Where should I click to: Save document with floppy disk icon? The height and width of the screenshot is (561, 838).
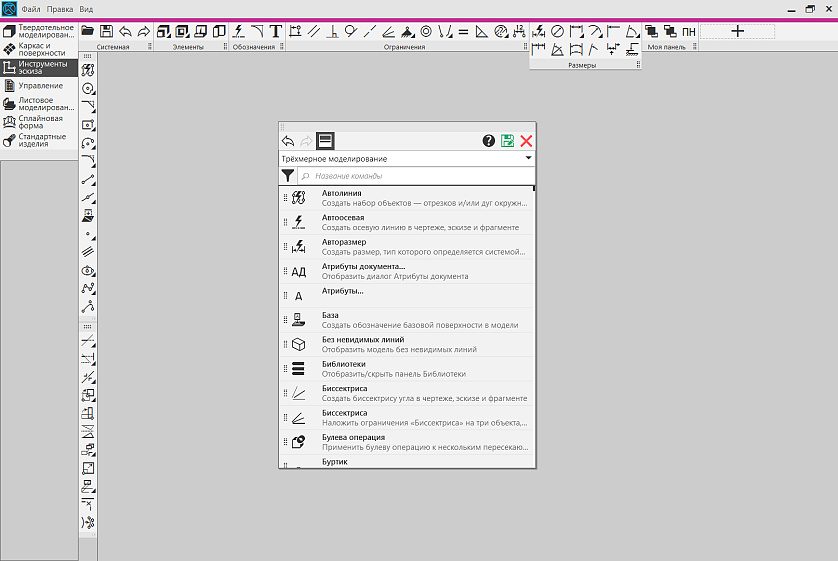[106, 31]
